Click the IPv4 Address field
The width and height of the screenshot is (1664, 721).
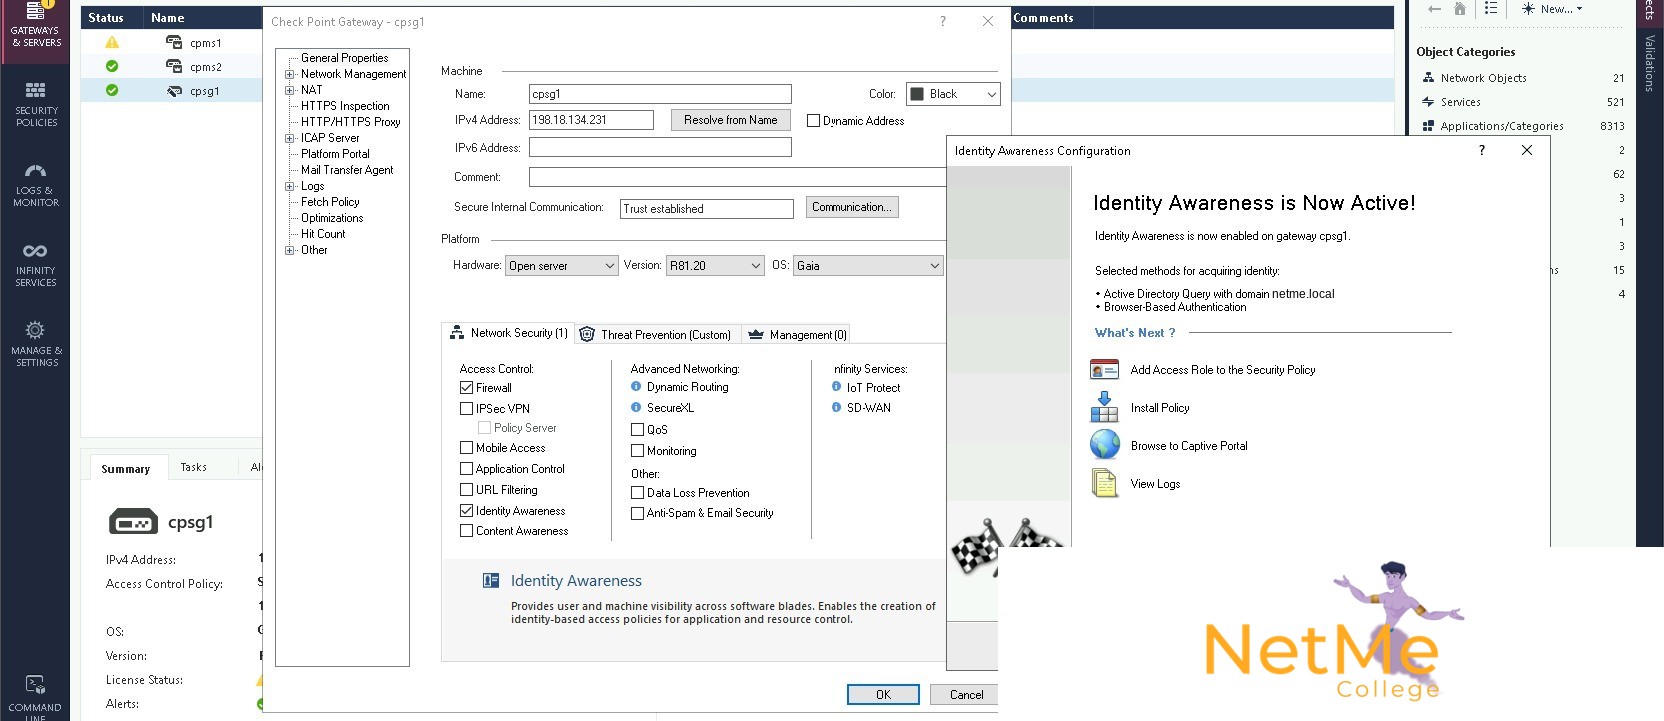point(591,120)
